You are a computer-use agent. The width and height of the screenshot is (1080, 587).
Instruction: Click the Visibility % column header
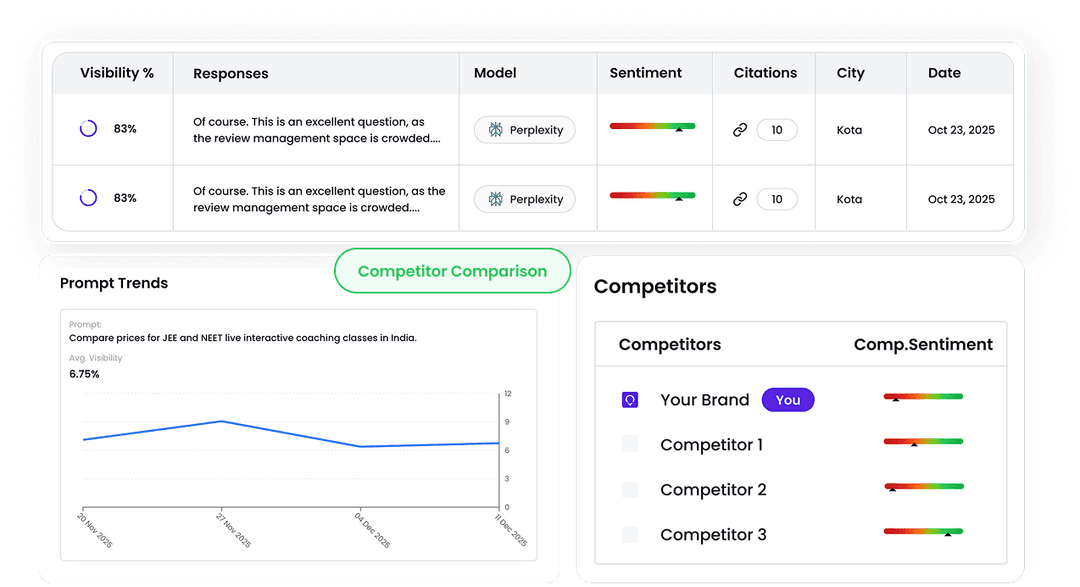click(117, 72)
